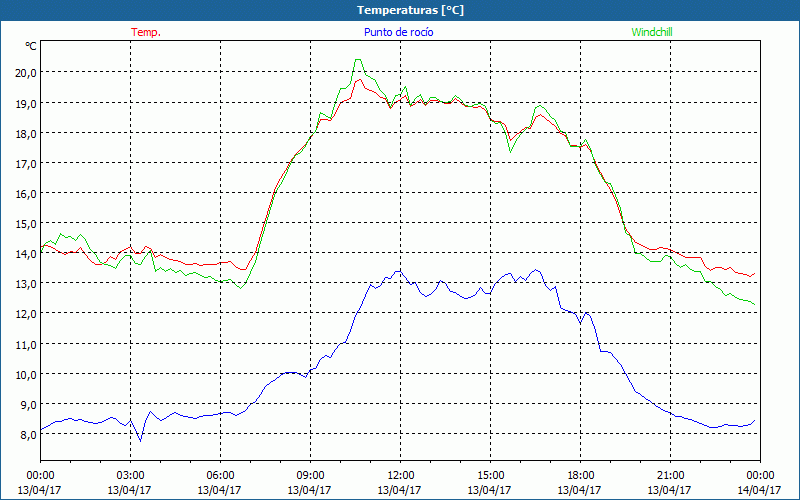Click the 'Temperaturas [°C]' chart title
Viewport: 800px width, 500px height.
(x=410, y=10)
